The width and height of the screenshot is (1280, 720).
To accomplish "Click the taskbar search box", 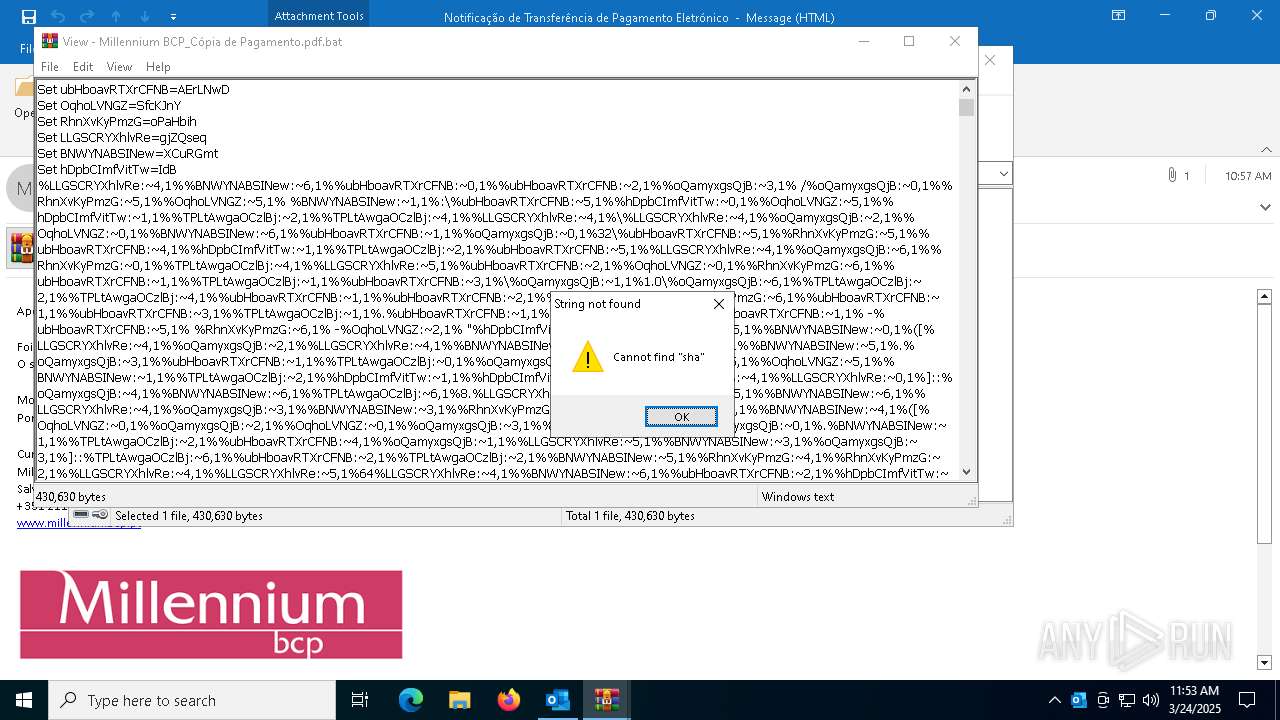I will click(192, 700).
